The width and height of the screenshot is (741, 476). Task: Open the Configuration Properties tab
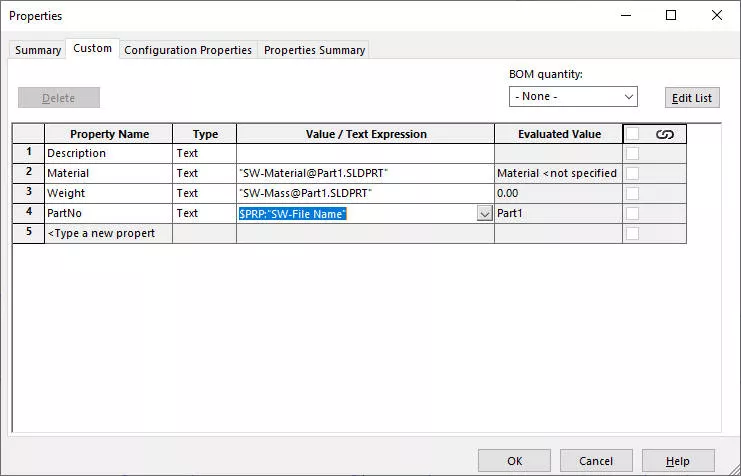tap(188, 50)
